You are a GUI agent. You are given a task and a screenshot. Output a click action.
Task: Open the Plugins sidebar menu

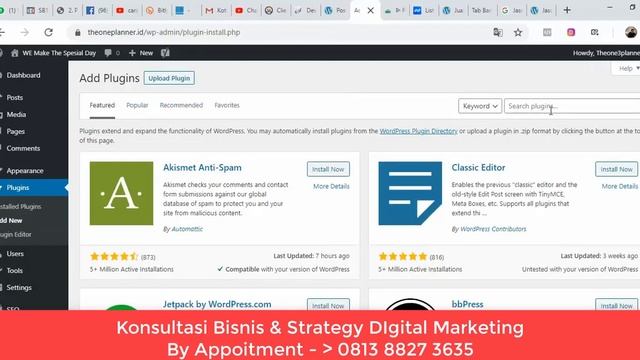pos(18,188)
